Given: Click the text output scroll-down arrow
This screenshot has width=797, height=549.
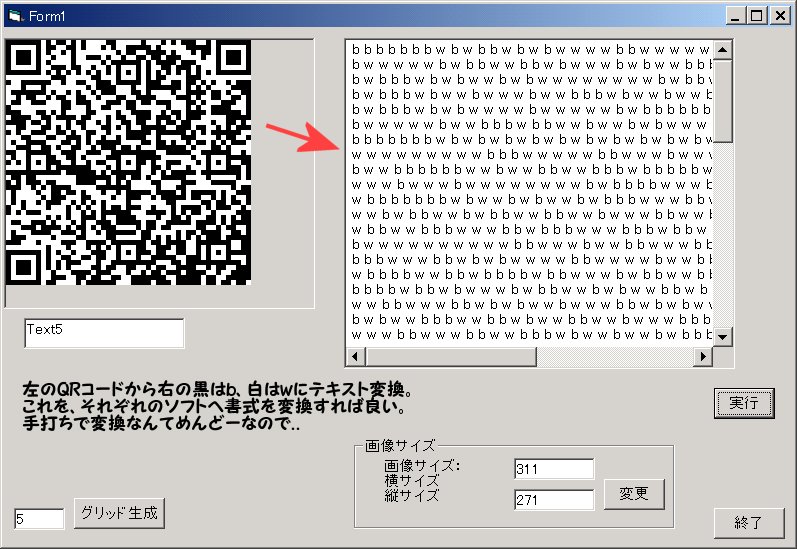Looking at the screenshot, I should 722,336.
